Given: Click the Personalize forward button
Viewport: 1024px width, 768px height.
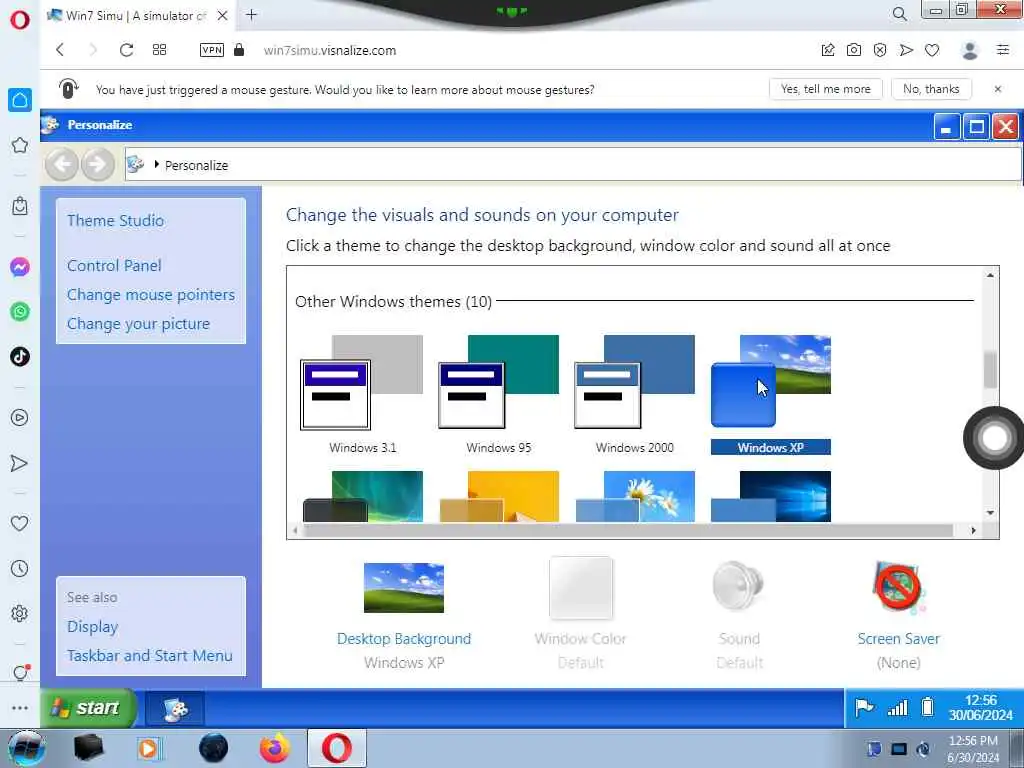Looking at the screenshot, I should tap(97, 164).
